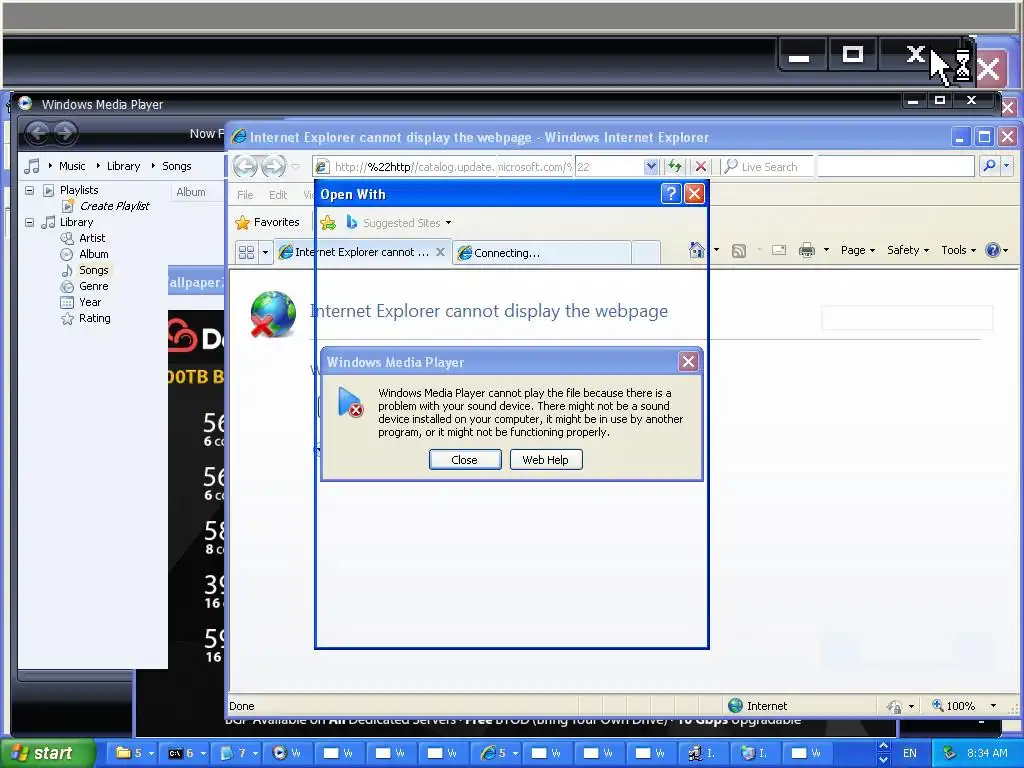The image size is (1024, 768).
Task: Click Internet Explorer's Forward arrow button
Action: 273,167
